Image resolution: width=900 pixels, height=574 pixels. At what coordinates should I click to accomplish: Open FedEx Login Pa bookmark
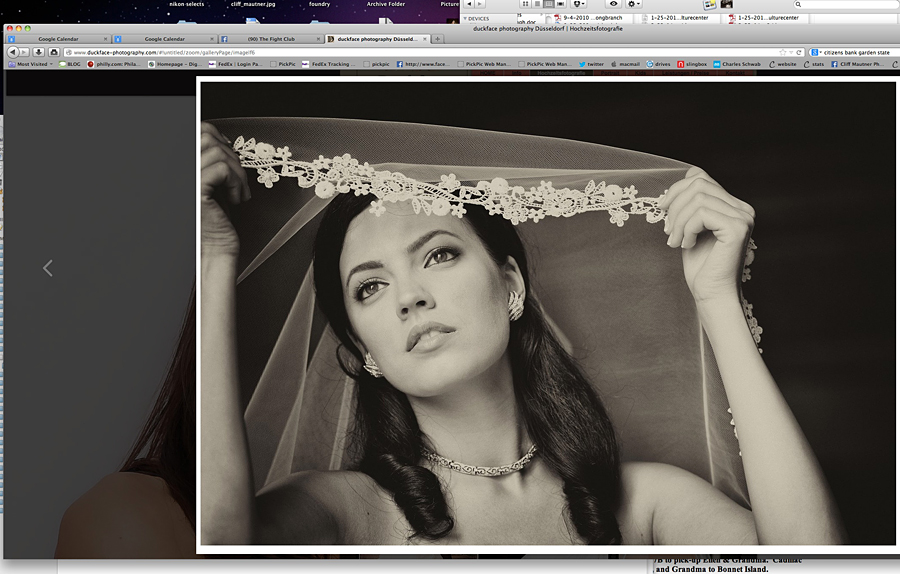click(x=235, y=64)
